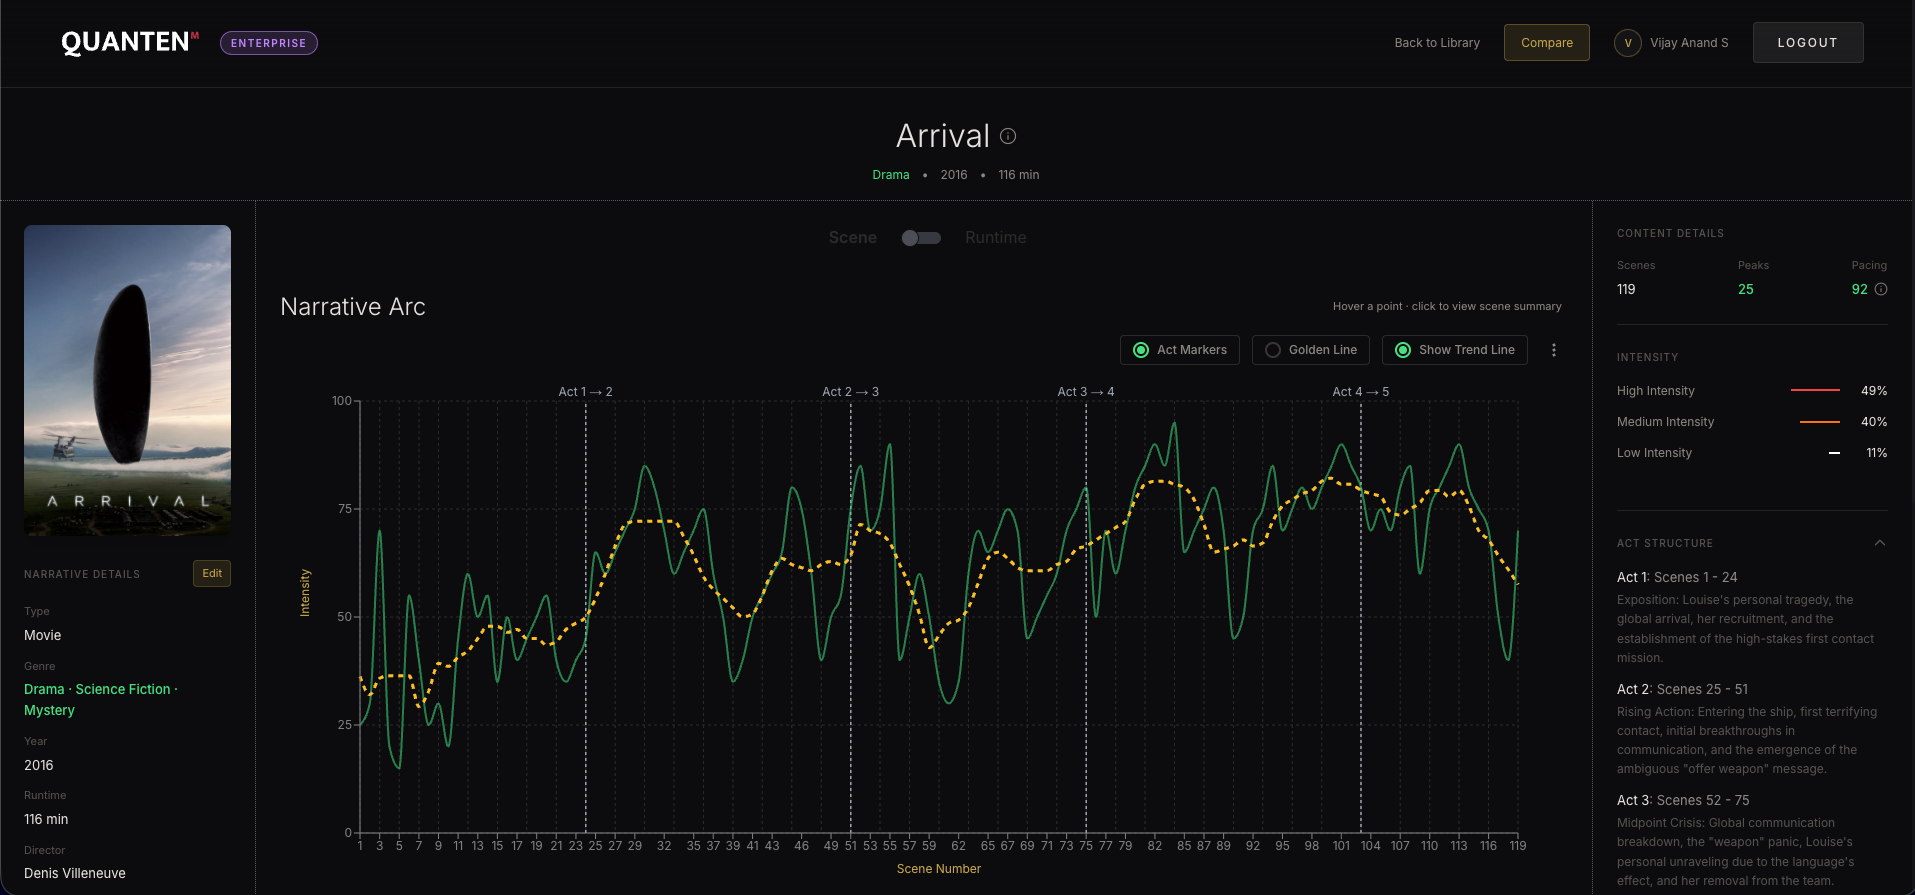Select the Scene view label
This screenshot has height=895, width=1915.
coord(852,238)
